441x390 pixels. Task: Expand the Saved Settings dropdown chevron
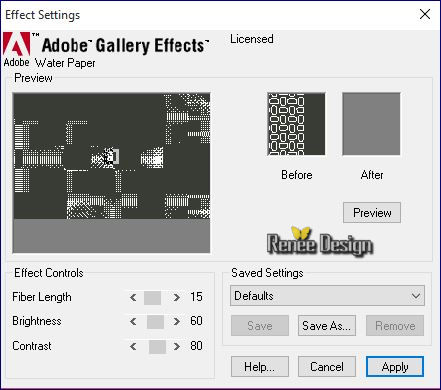coord(416,296)
